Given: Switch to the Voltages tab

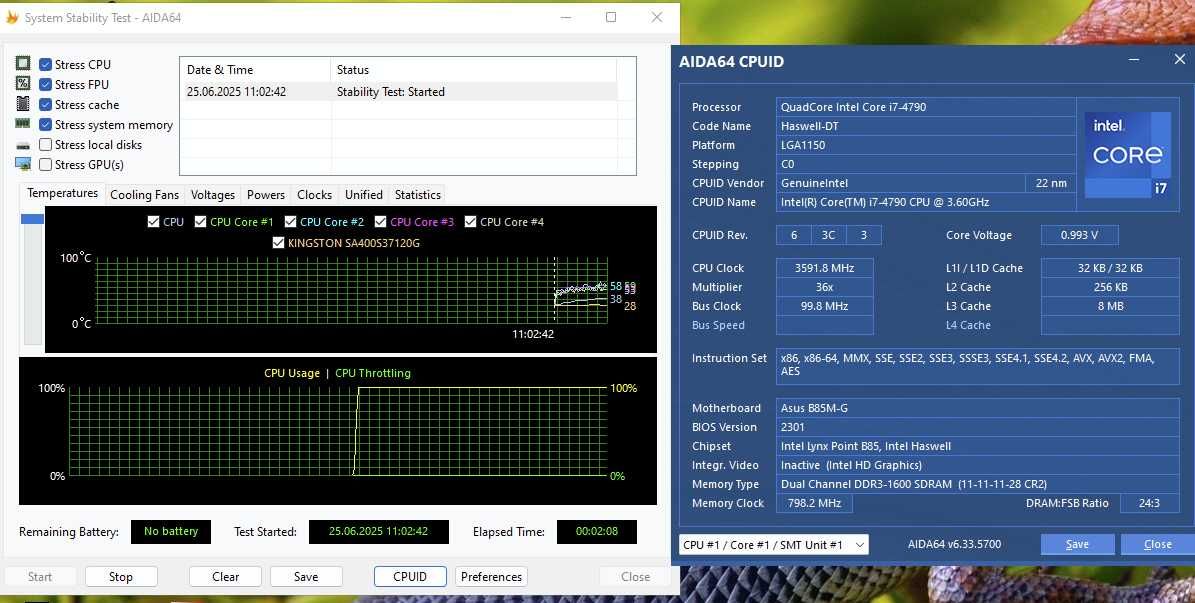Looking at the screenshot, I should pyautogui.click(x=213, y=194).
